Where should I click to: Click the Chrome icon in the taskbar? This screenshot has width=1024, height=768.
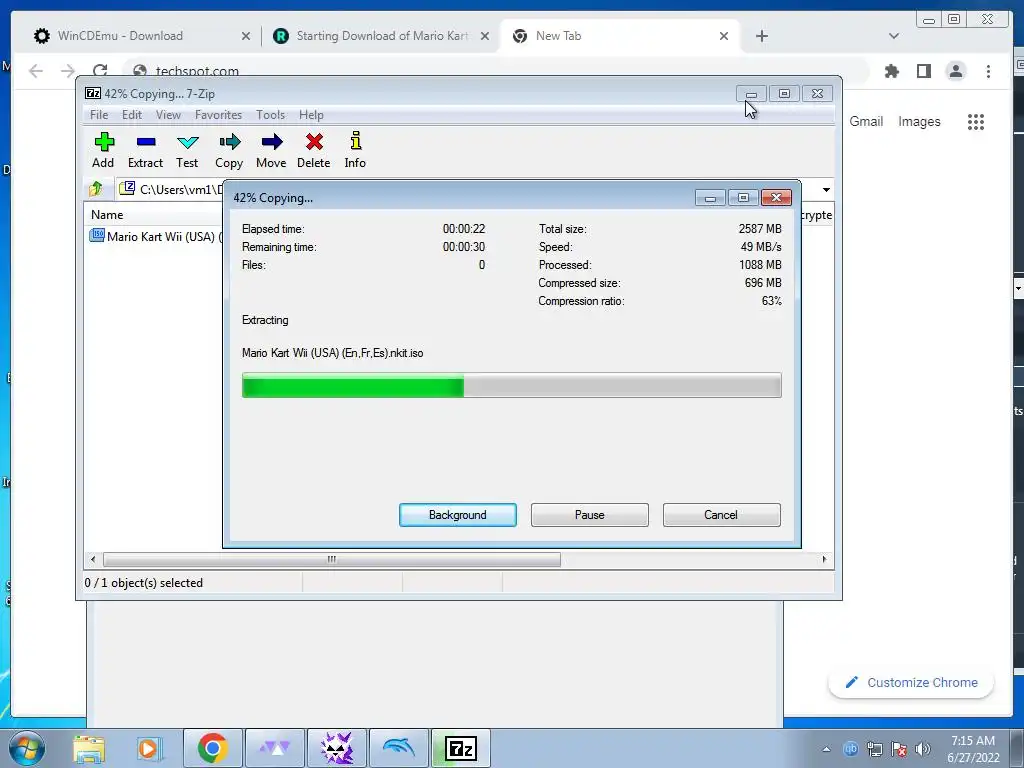point(212,748)
